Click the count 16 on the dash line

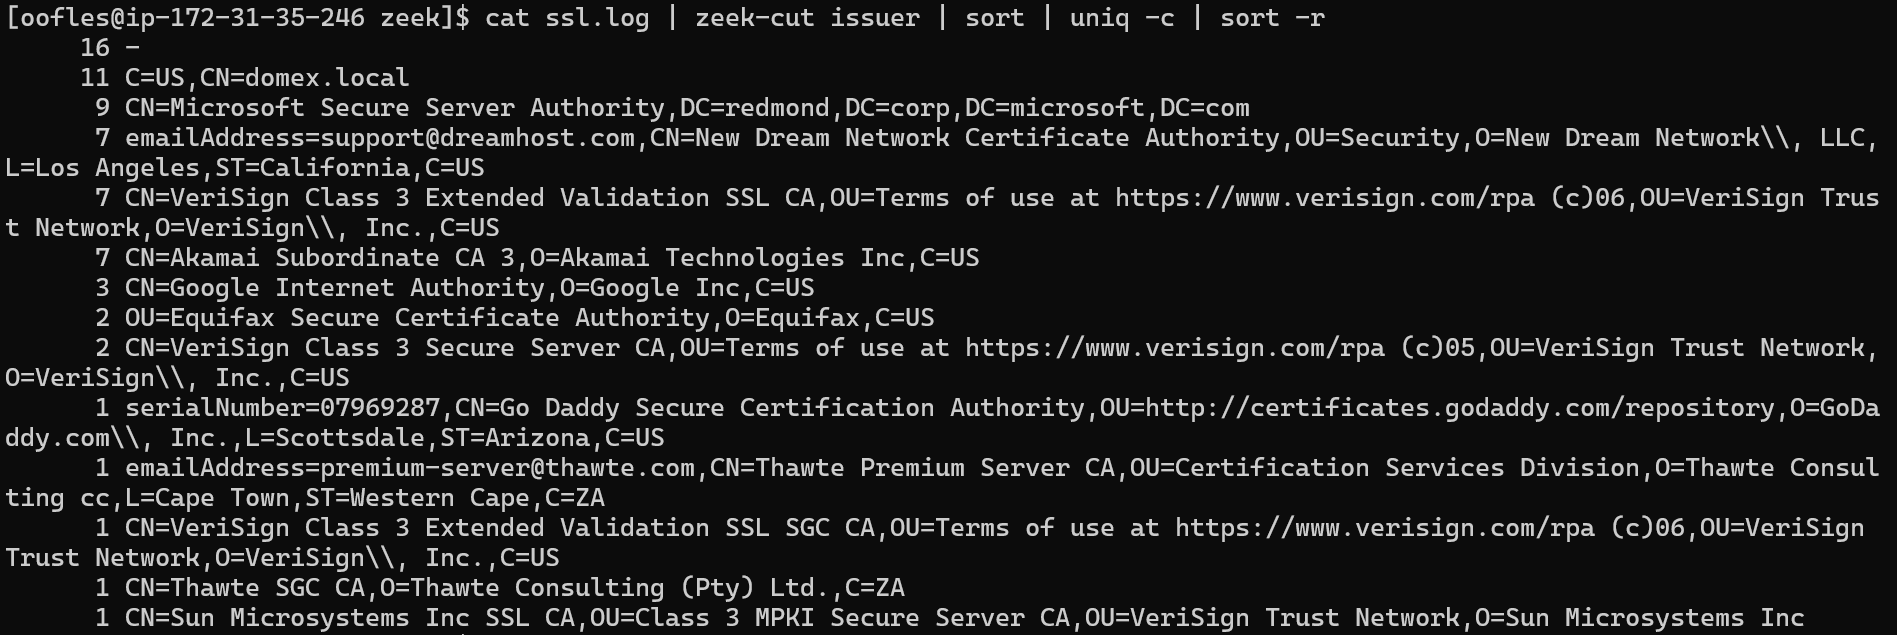95,48
